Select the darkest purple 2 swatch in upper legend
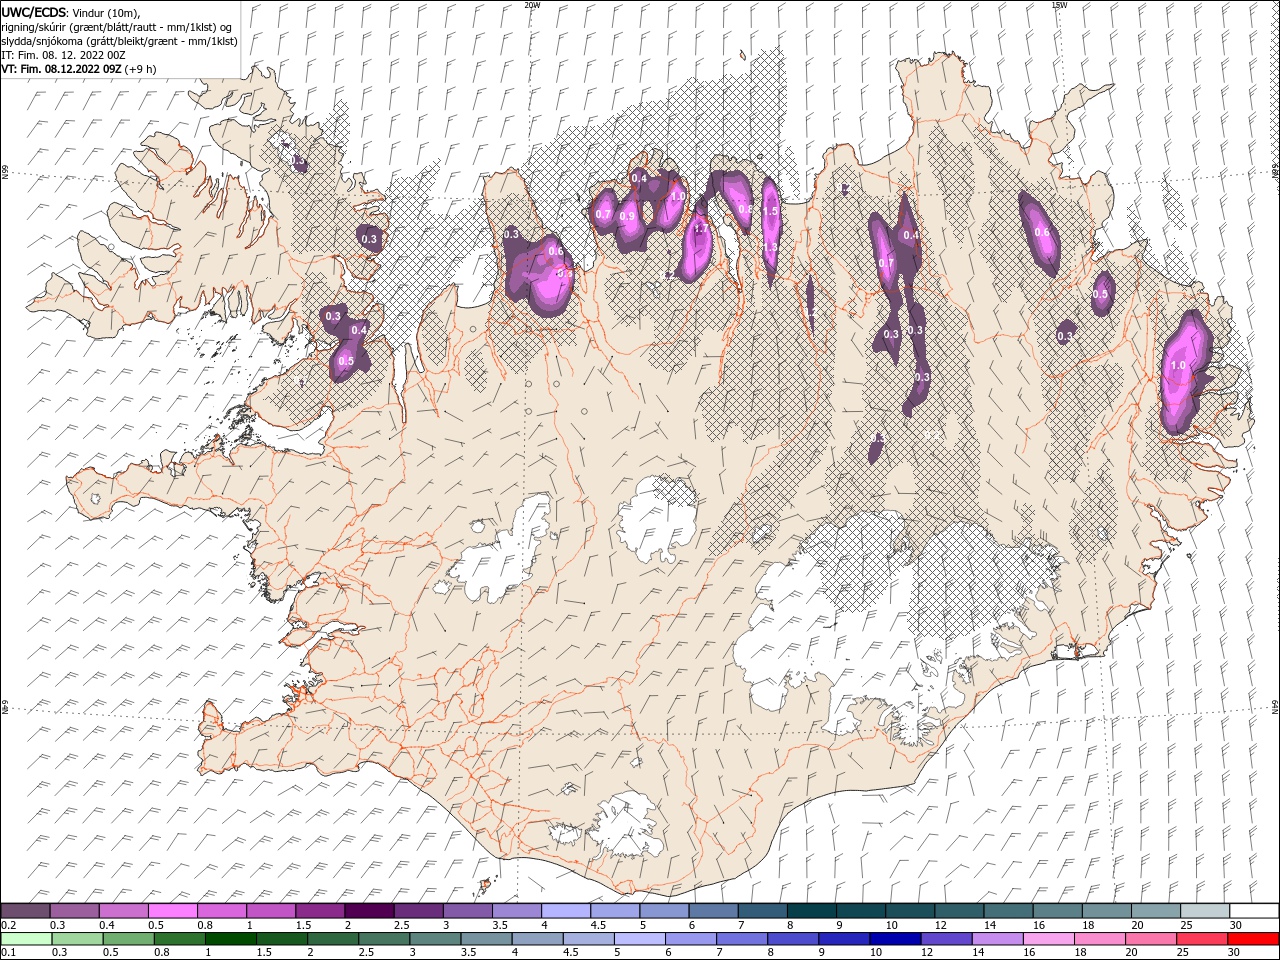This screenshot has height=960, width=1280. tap(368, 911)
